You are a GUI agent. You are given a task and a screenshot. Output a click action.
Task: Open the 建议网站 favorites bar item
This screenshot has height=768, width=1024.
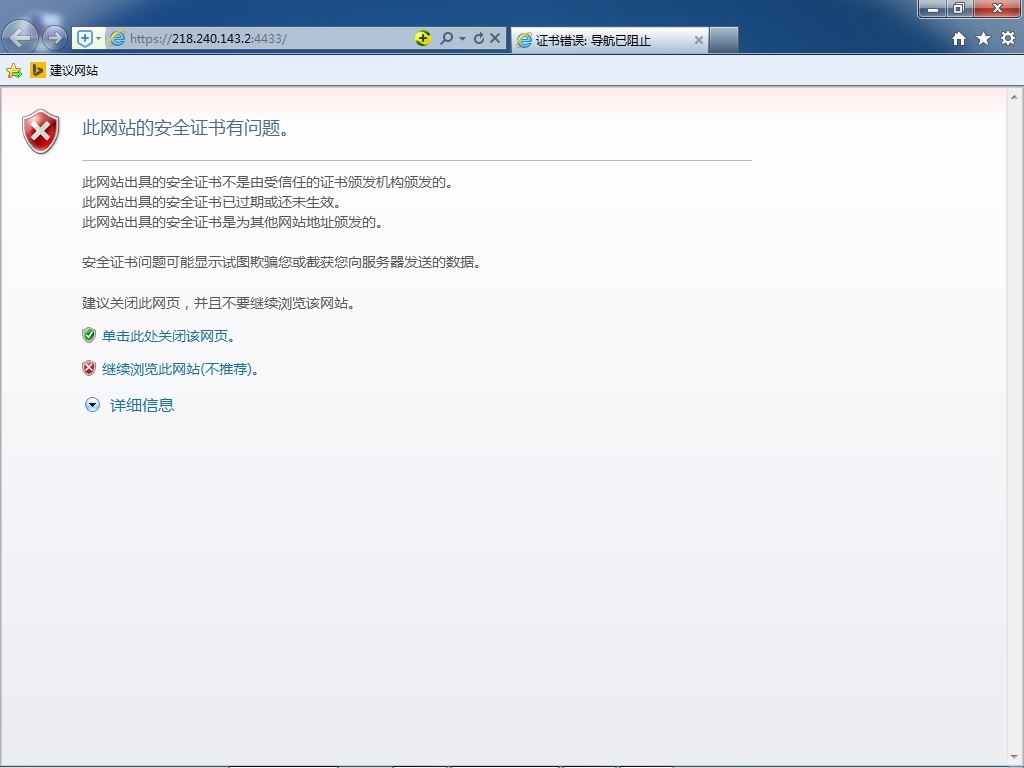point(64,70)
